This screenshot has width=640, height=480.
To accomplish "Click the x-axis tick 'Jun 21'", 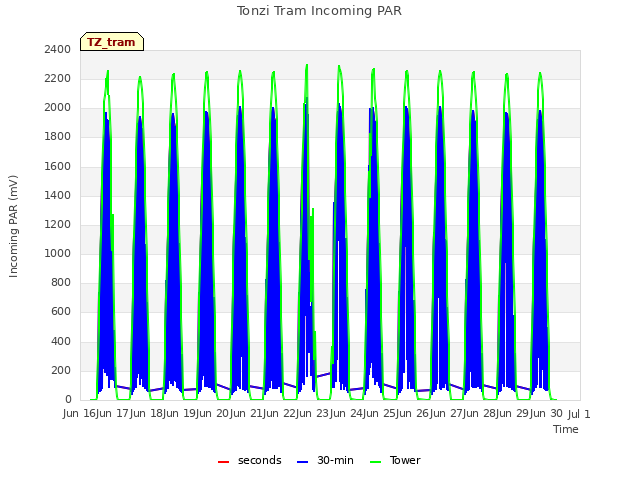I will (247, 413).
